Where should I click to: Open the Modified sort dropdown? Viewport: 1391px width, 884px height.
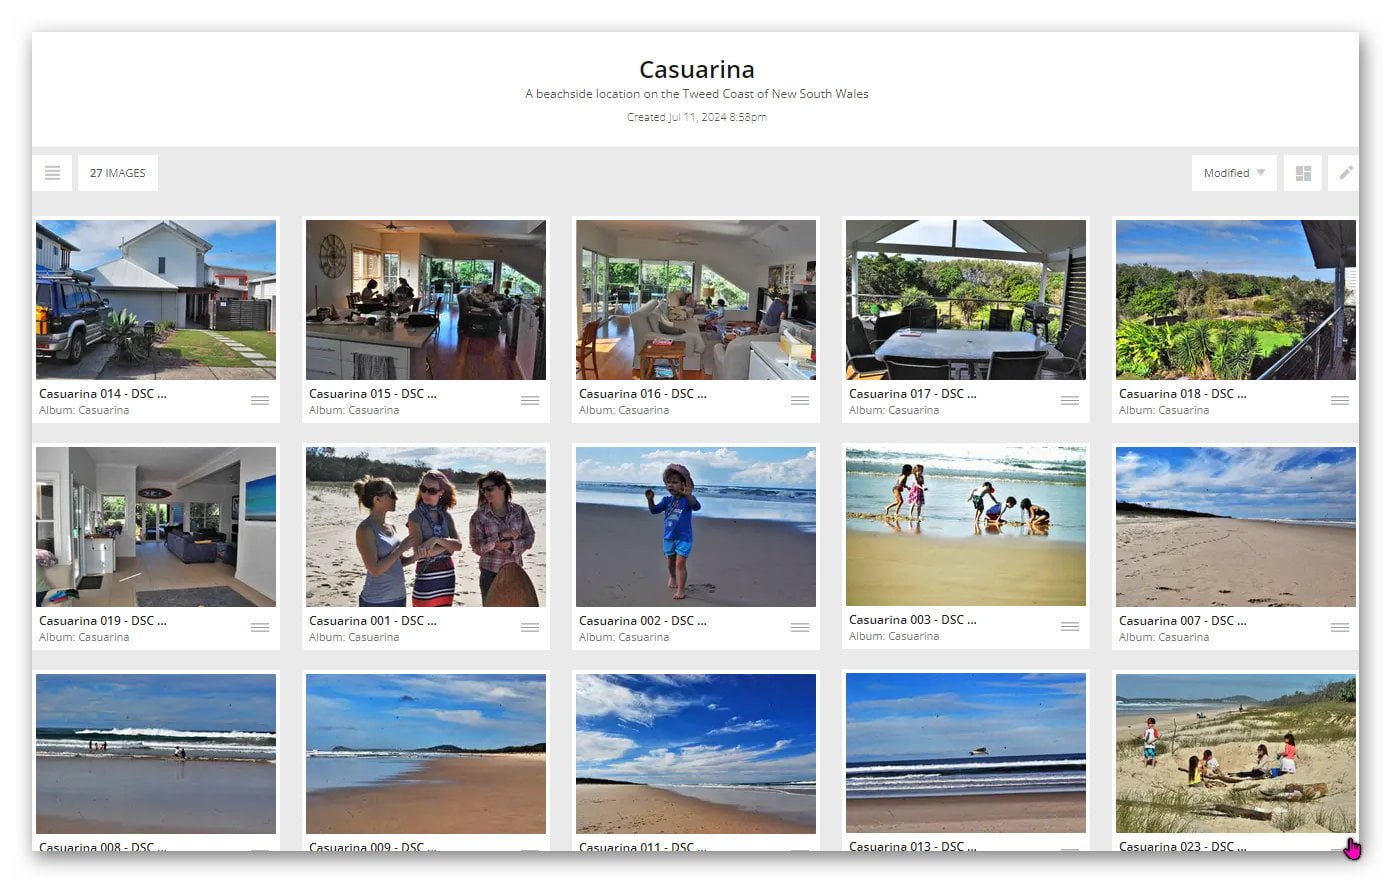click(x=1234, y=173)
